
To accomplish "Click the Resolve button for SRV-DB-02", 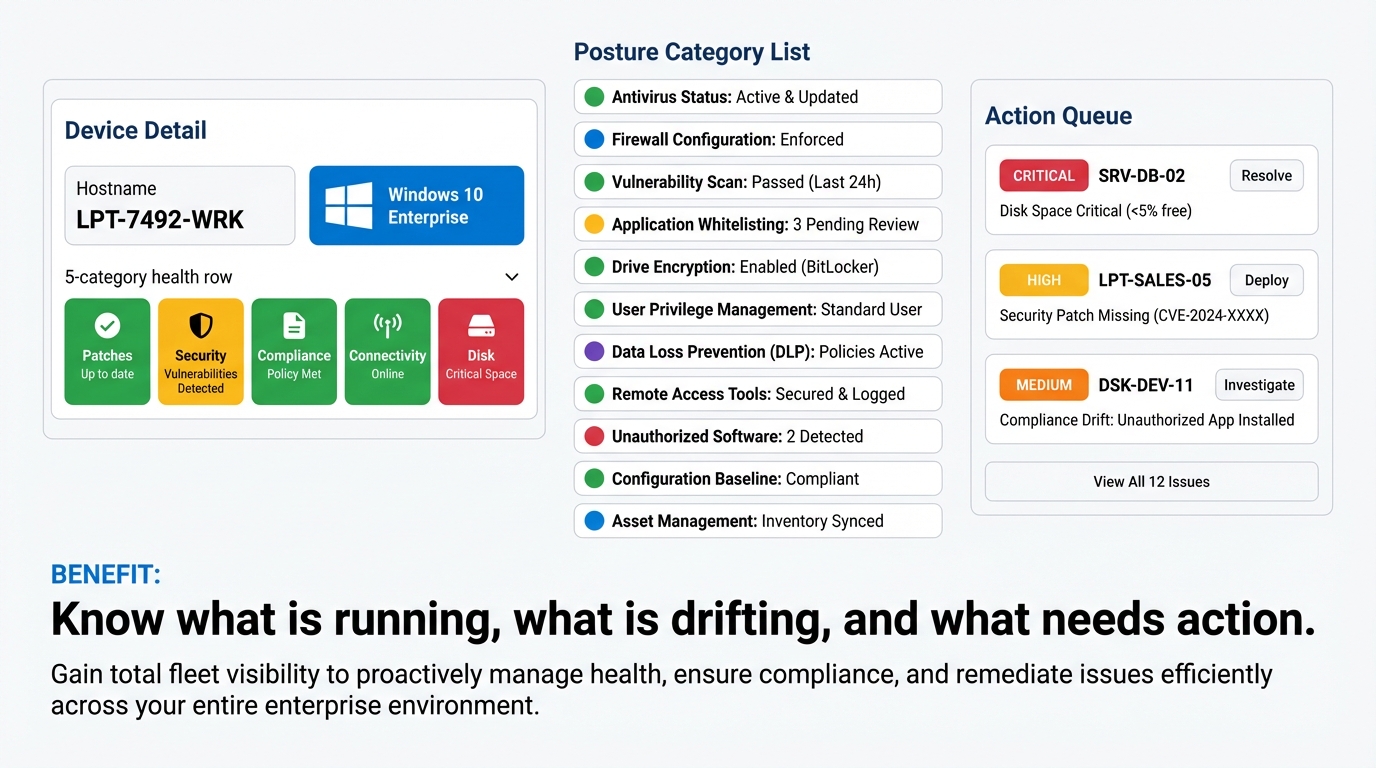I will (1266, 174).
